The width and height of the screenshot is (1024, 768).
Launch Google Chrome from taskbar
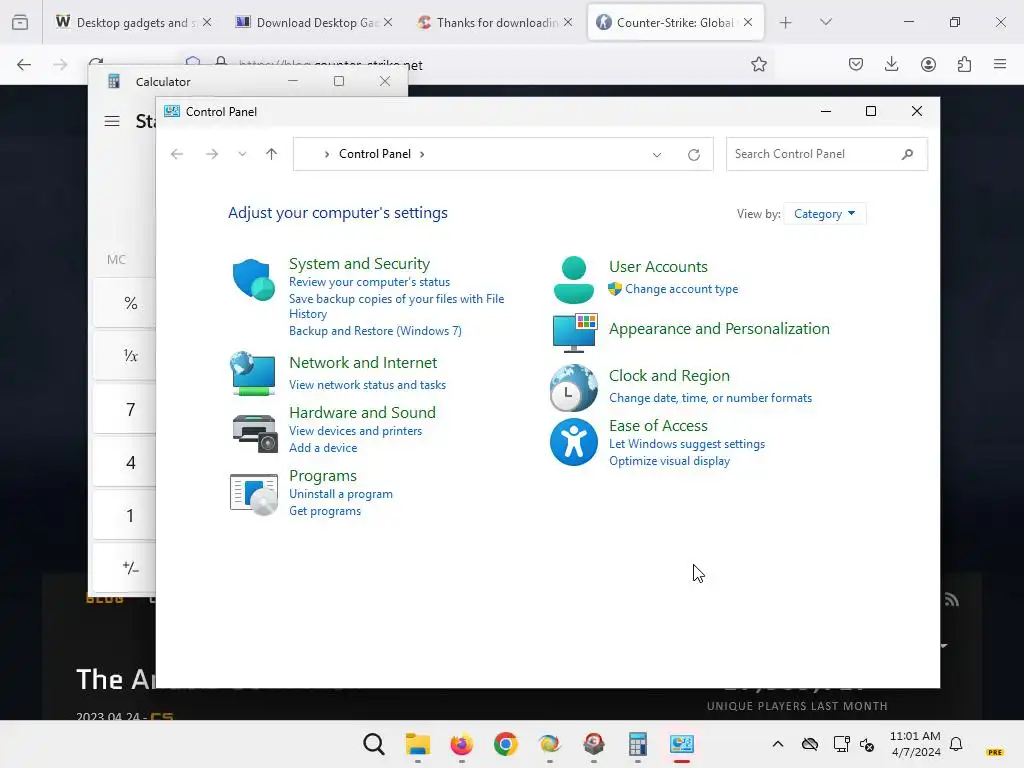pos(505,744)
